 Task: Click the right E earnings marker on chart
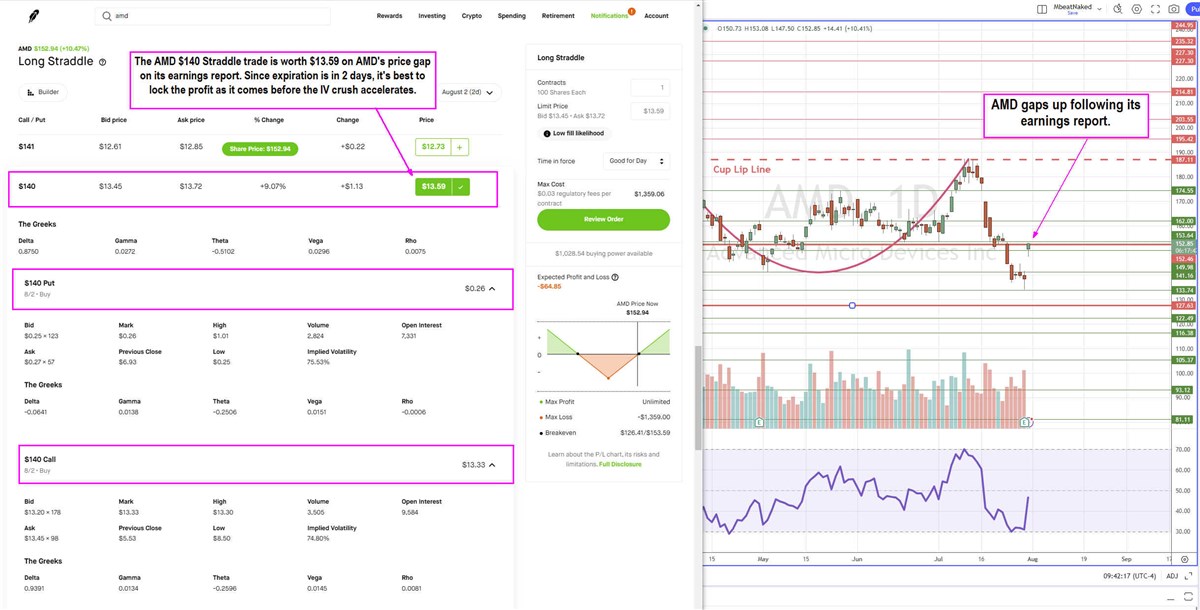click(1024, 424)
